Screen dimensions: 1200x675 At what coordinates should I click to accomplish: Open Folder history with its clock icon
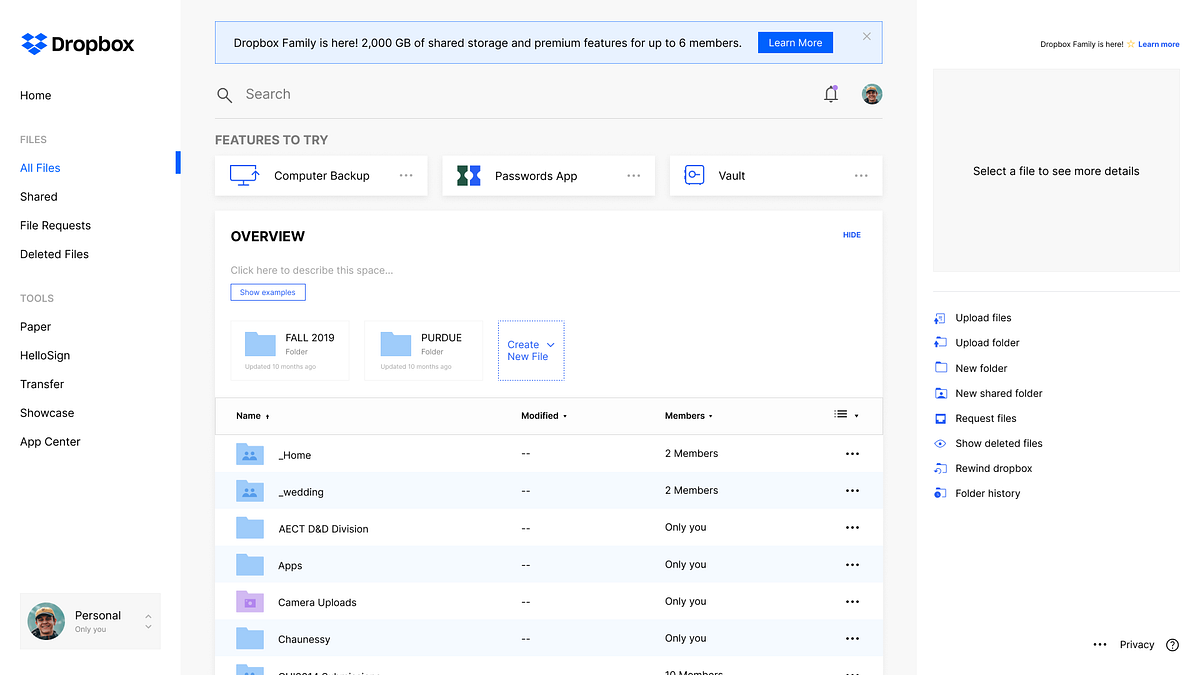tap(939, 493)
